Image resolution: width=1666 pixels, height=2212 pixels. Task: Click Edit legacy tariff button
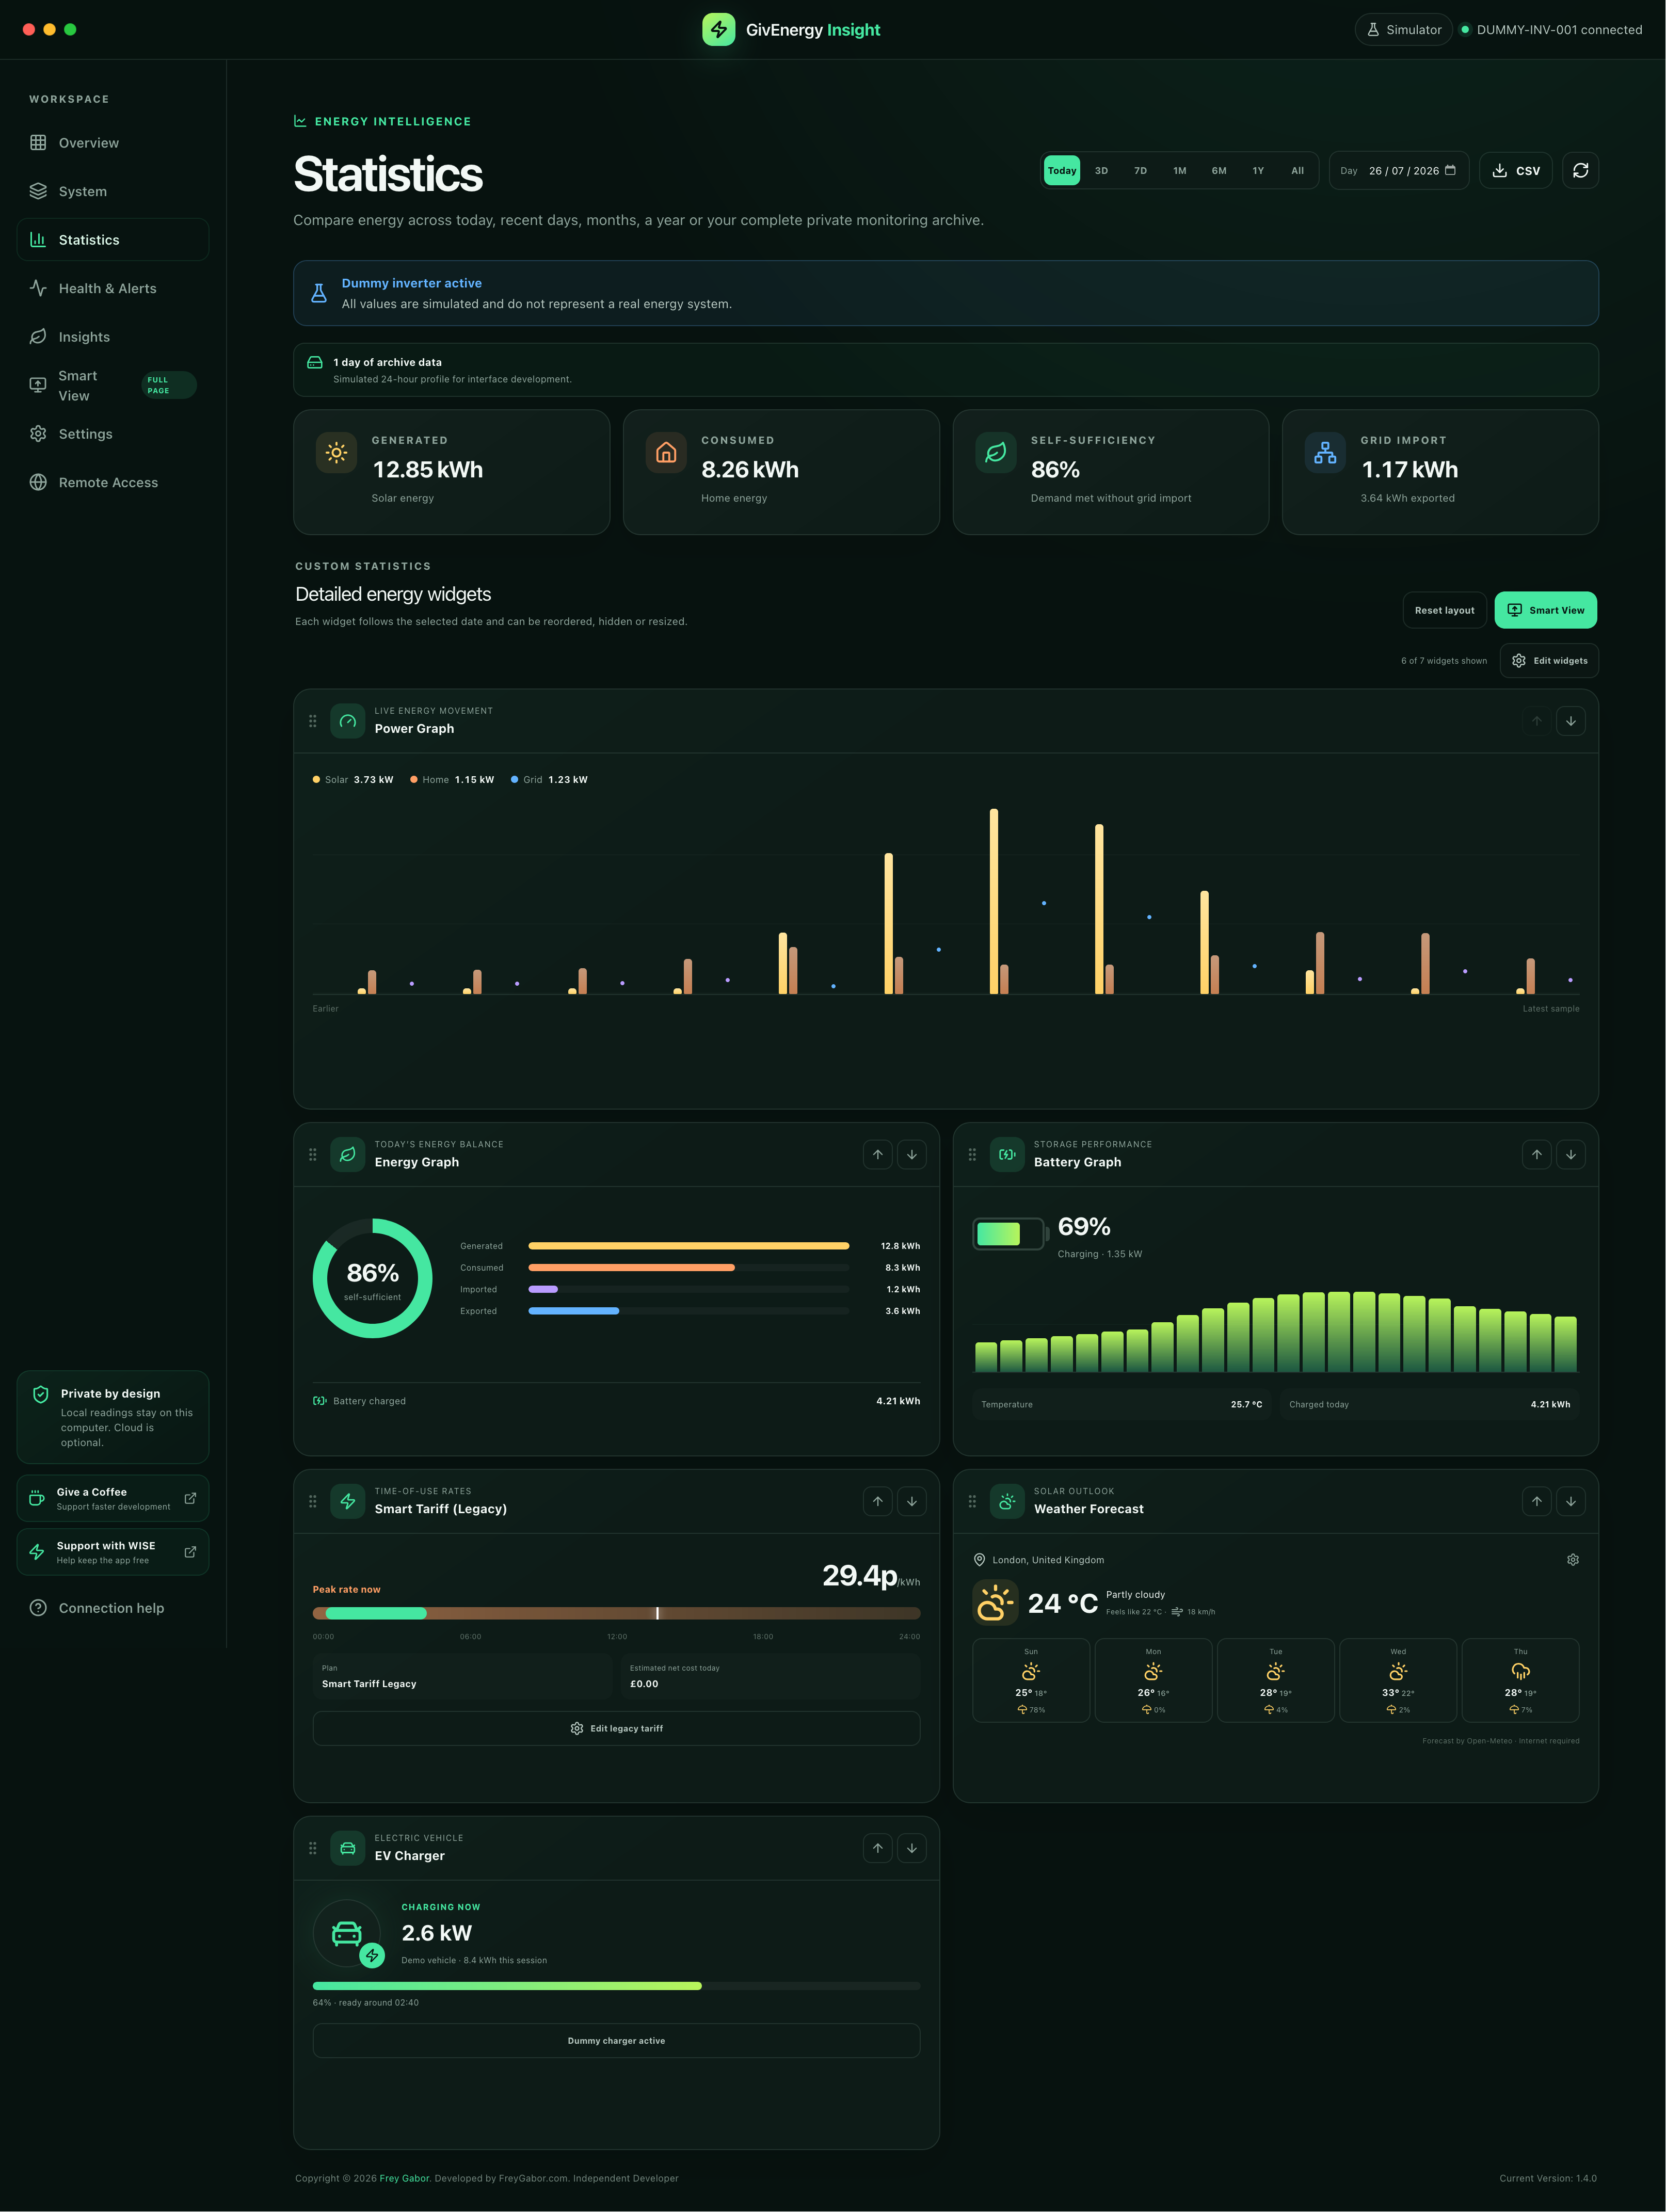pyautogui.click(x=616, y=1729)
